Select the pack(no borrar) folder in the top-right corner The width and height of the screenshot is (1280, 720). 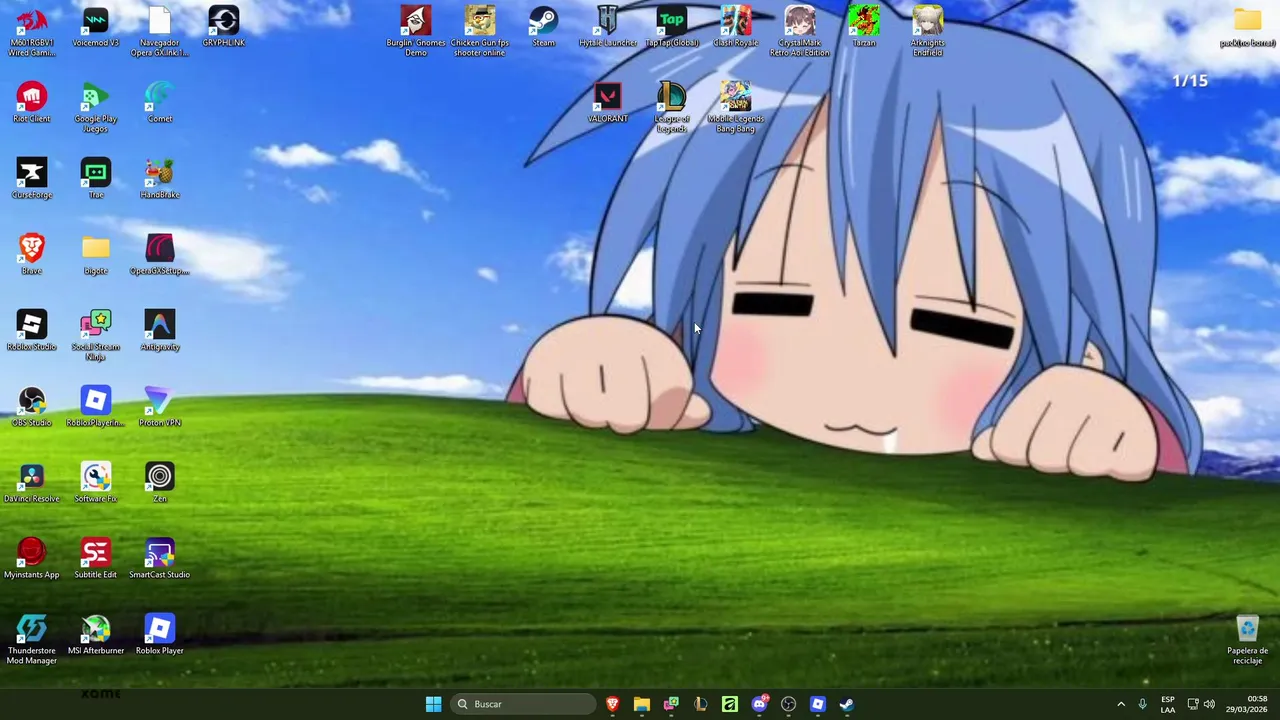pyautogui.click(x=1247, y=28)
